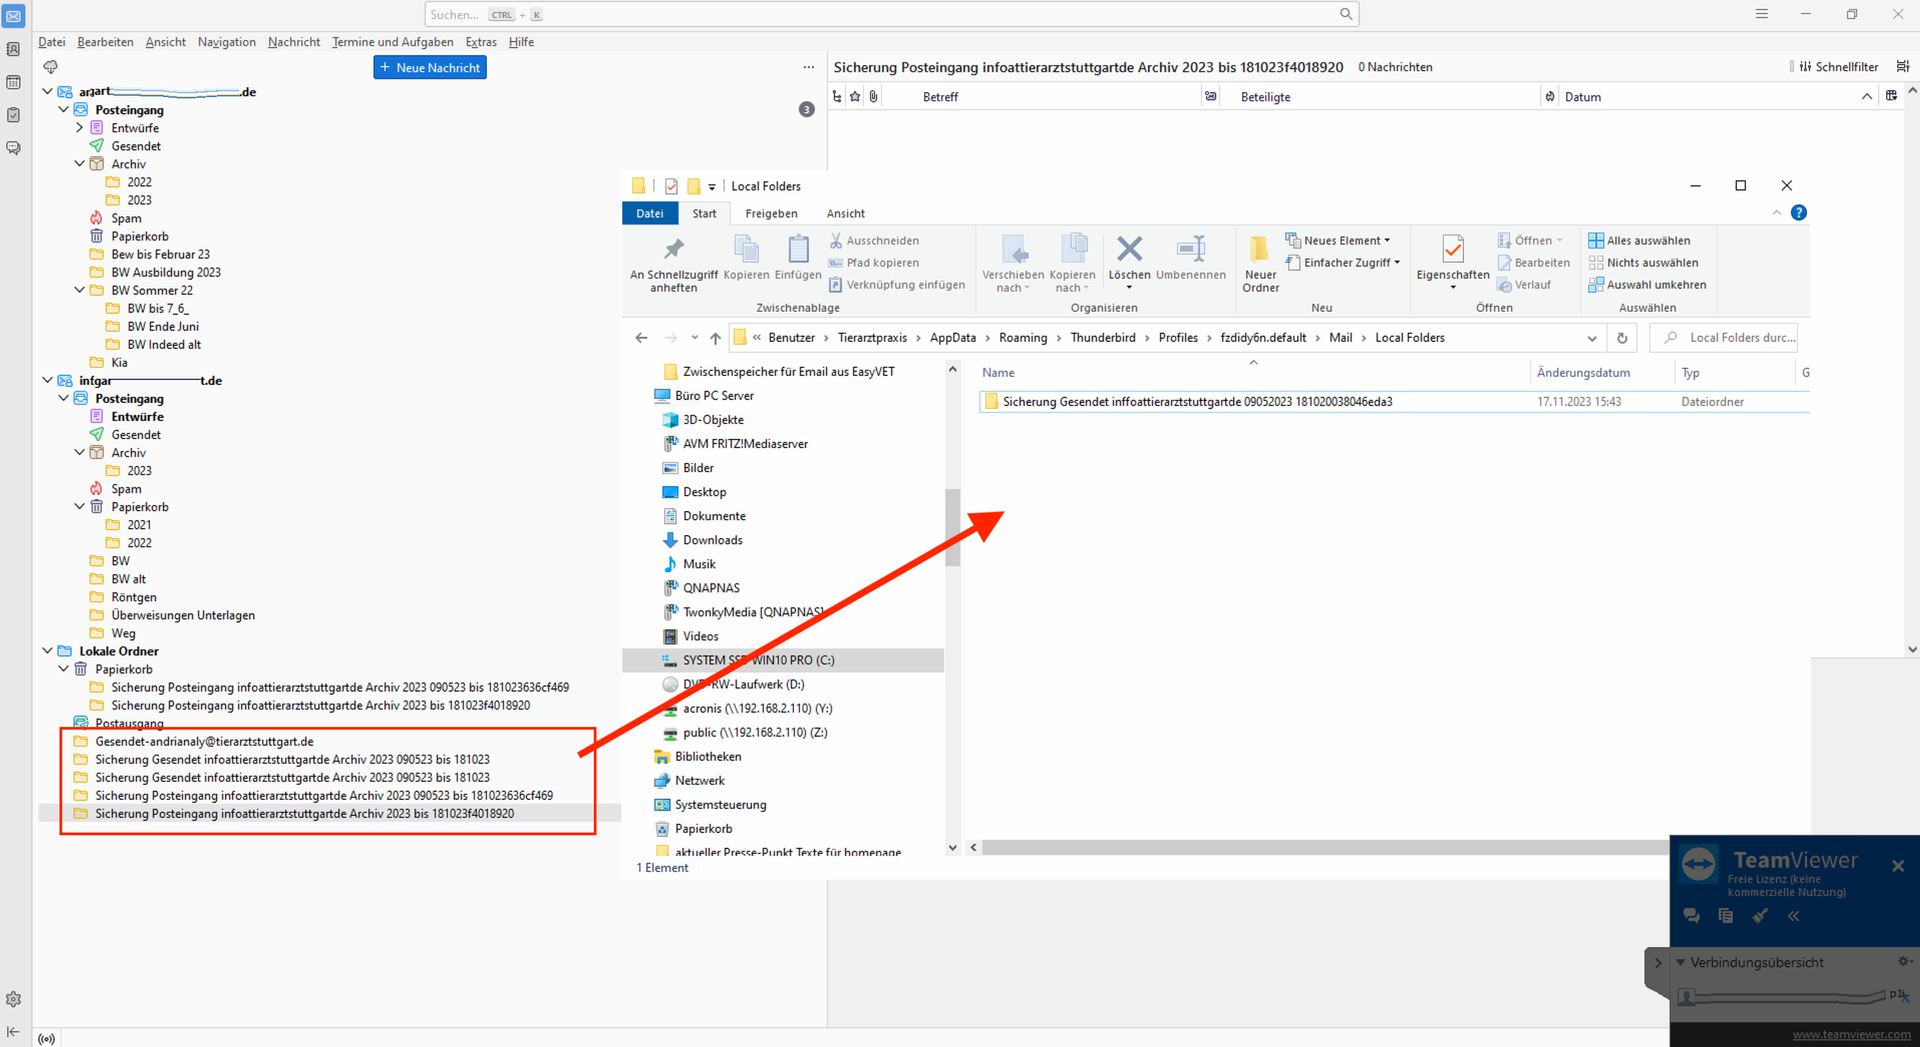This screenshot has height=1047, width=1920.
Task: Click the up-one-level arrow in Explorer
Action: [715, 338]
